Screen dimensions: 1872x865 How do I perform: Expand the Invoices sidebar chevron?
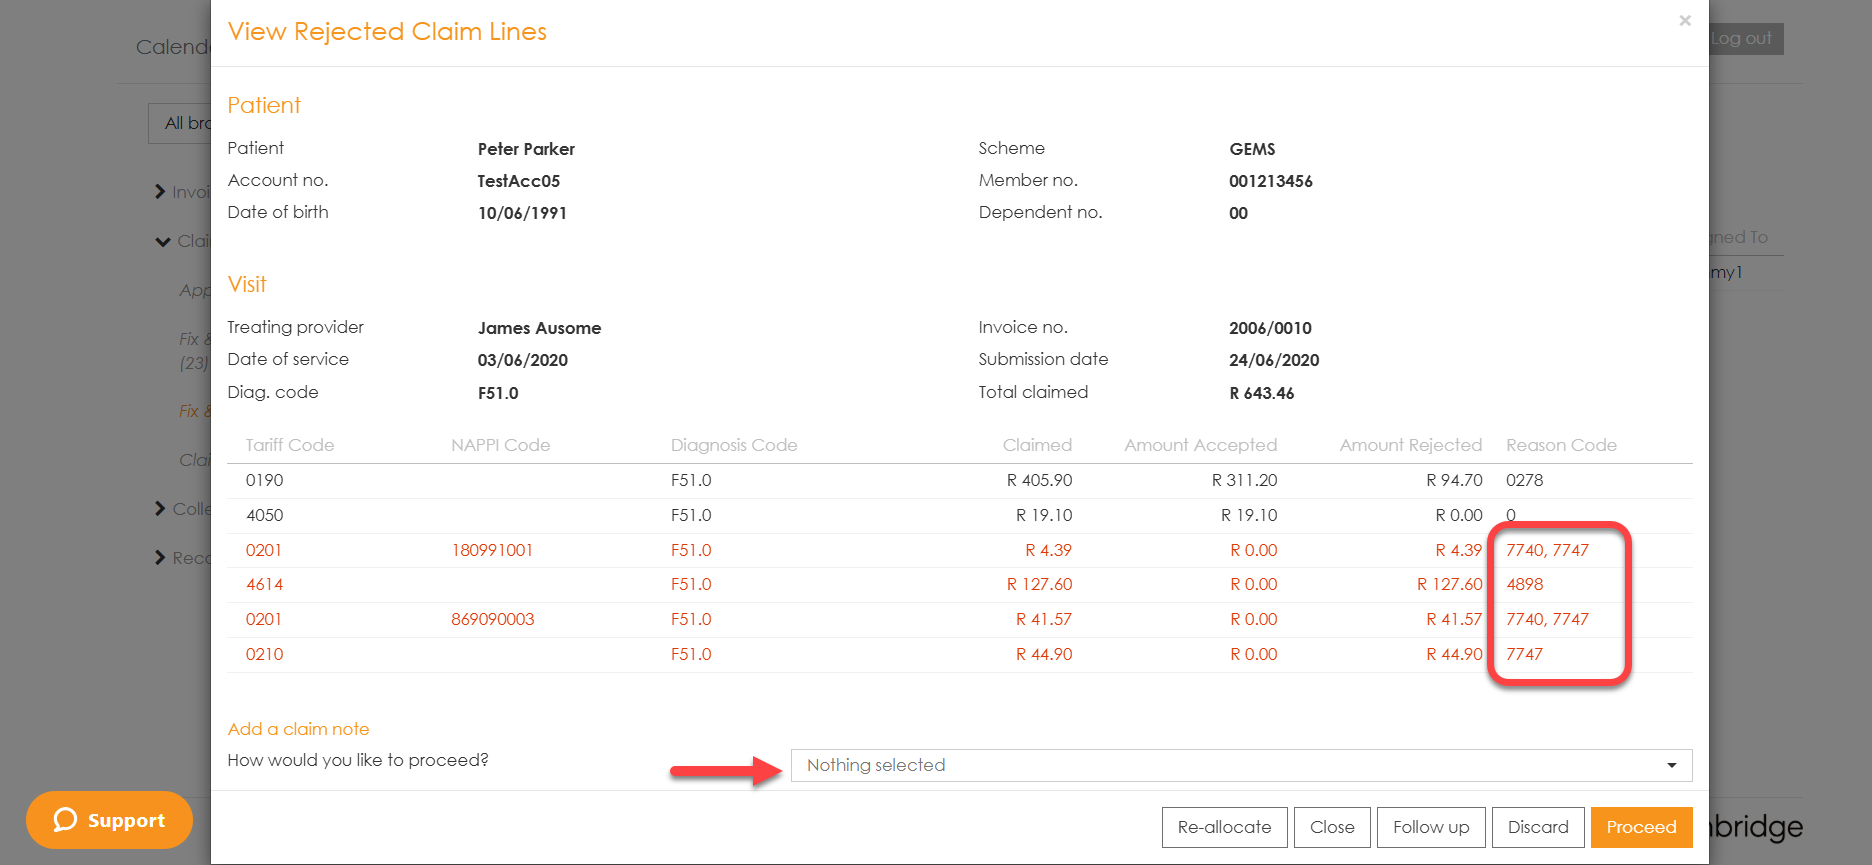click(x=160, y=192)
